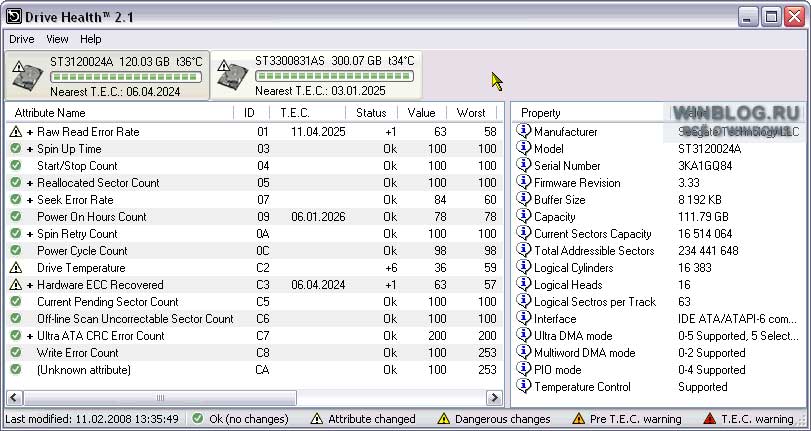
Task: Click the ST3300831AS health progress bar
Action: 335,76
